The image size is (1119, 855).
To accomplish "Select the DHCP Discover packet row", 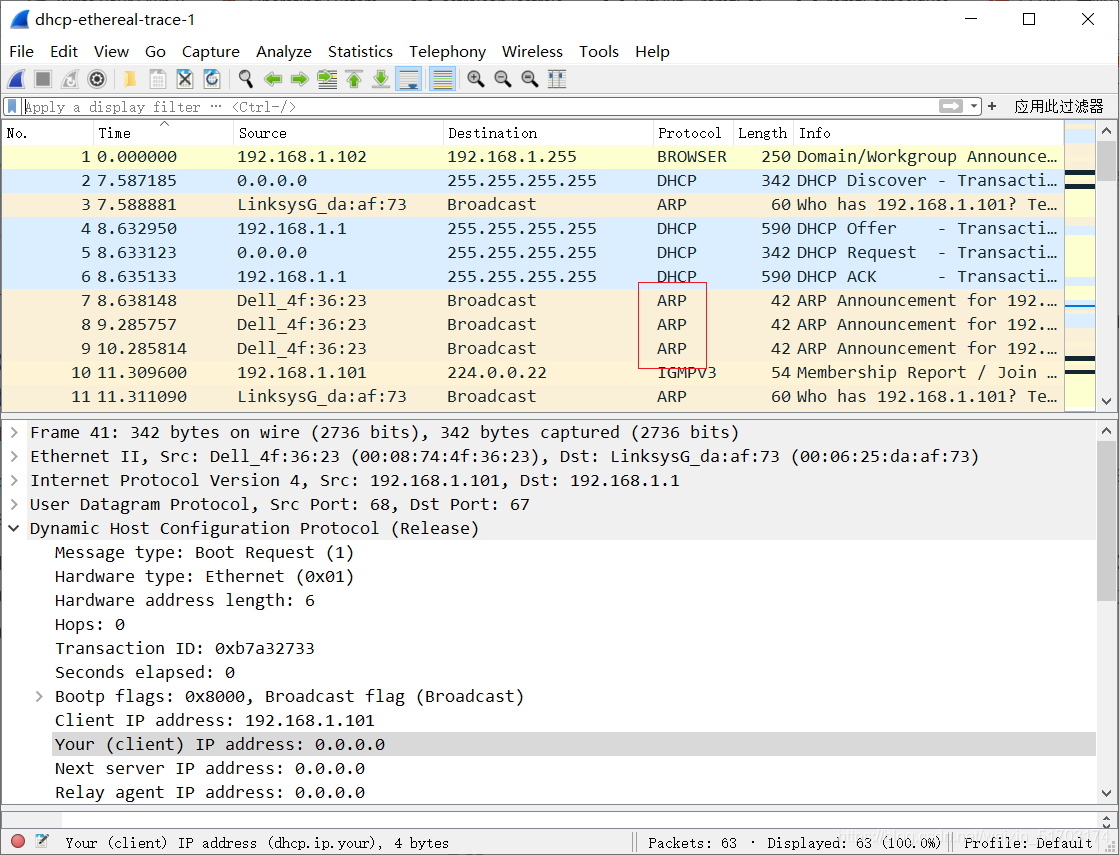I will (532, 181).
